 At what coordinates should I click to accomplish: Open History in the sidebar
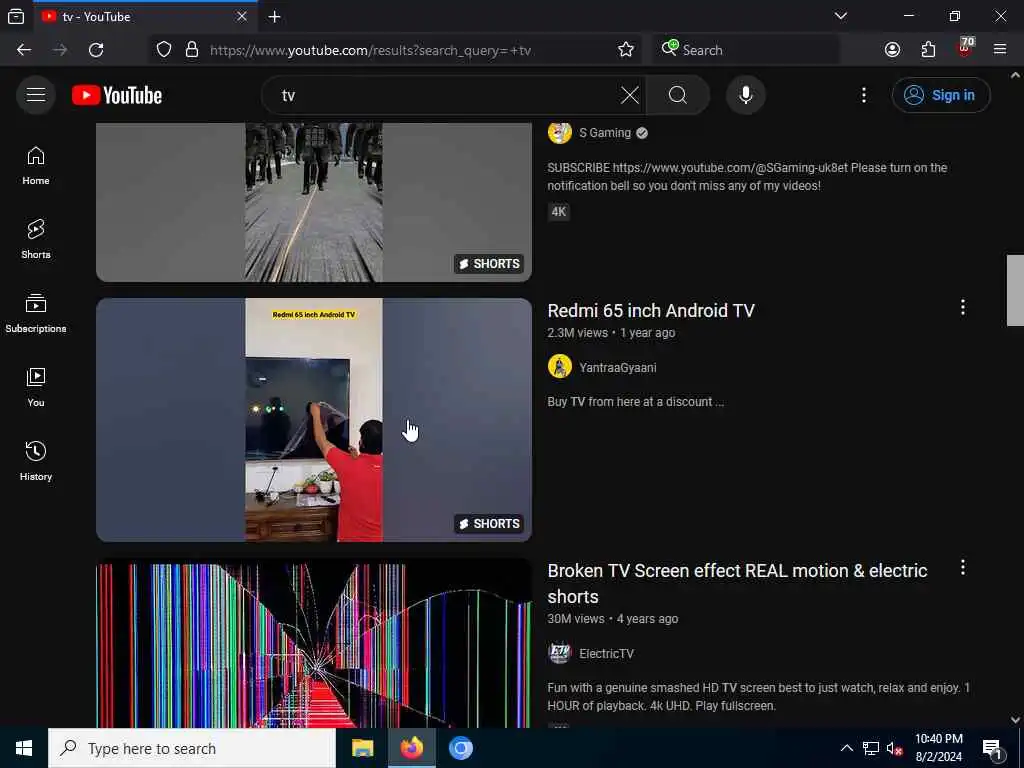36,461
